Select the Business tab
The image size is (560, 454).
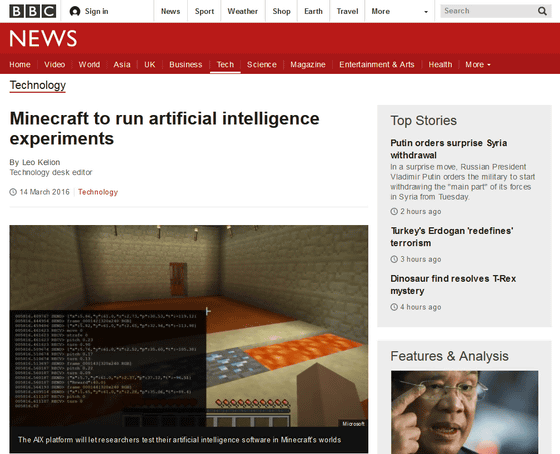186,65
